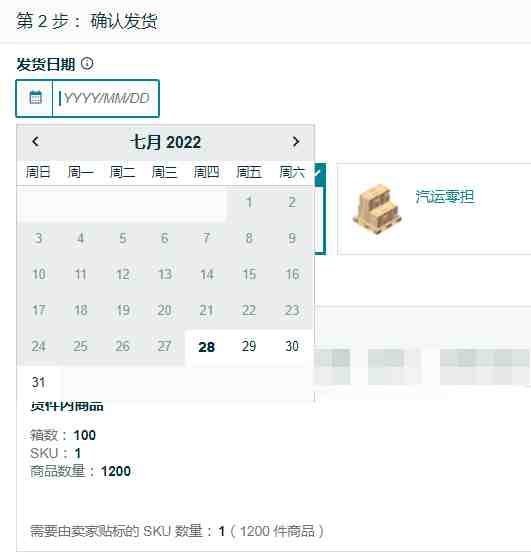This screenshot has width=531, height=555.
Task: Click disabled date 15 in calendar
Action: point(249,274)
